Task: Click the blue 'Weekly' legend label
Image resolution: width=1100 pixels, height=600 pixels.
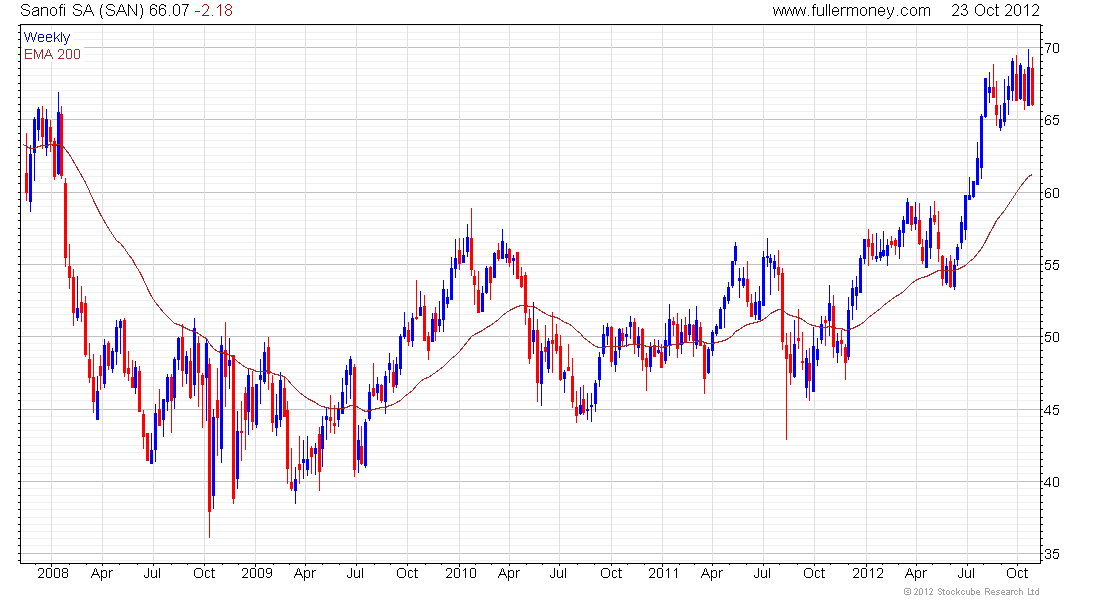Action: coord(47,37)
